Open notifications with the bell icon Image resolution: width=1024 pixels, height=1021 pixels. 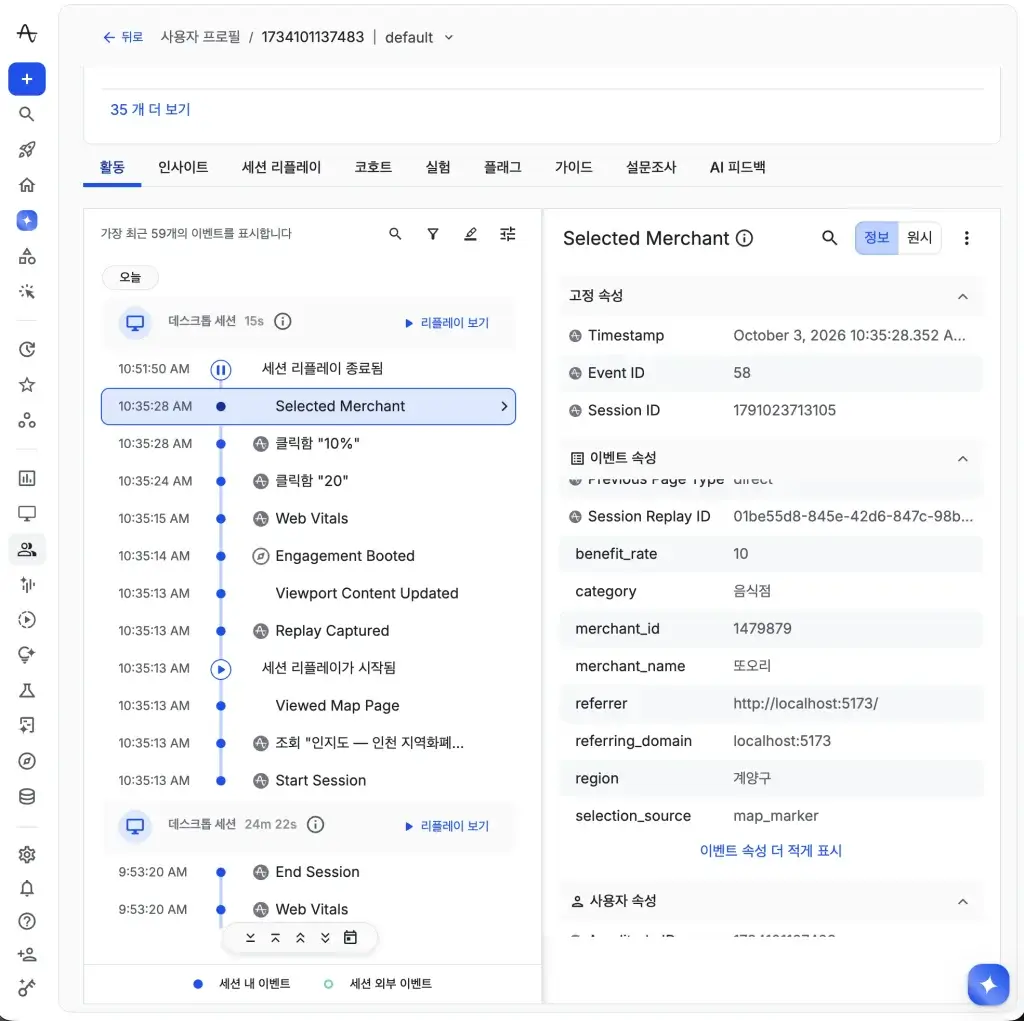(27, 888)
